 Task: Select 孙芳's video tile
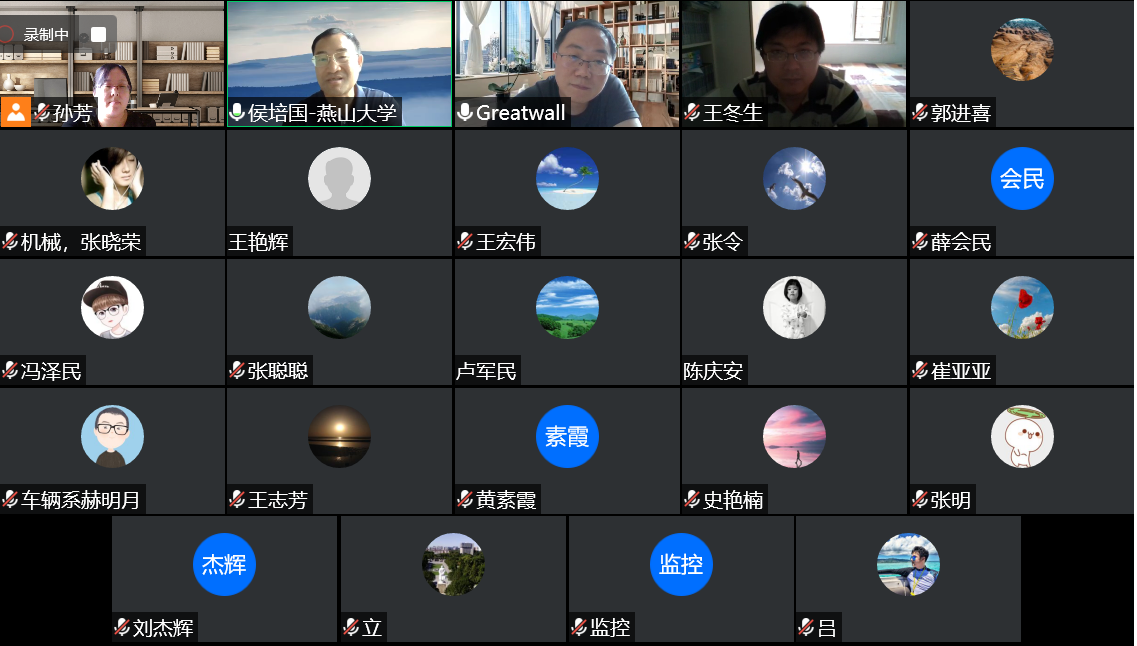pyautogui.click(x=112, y=64)
